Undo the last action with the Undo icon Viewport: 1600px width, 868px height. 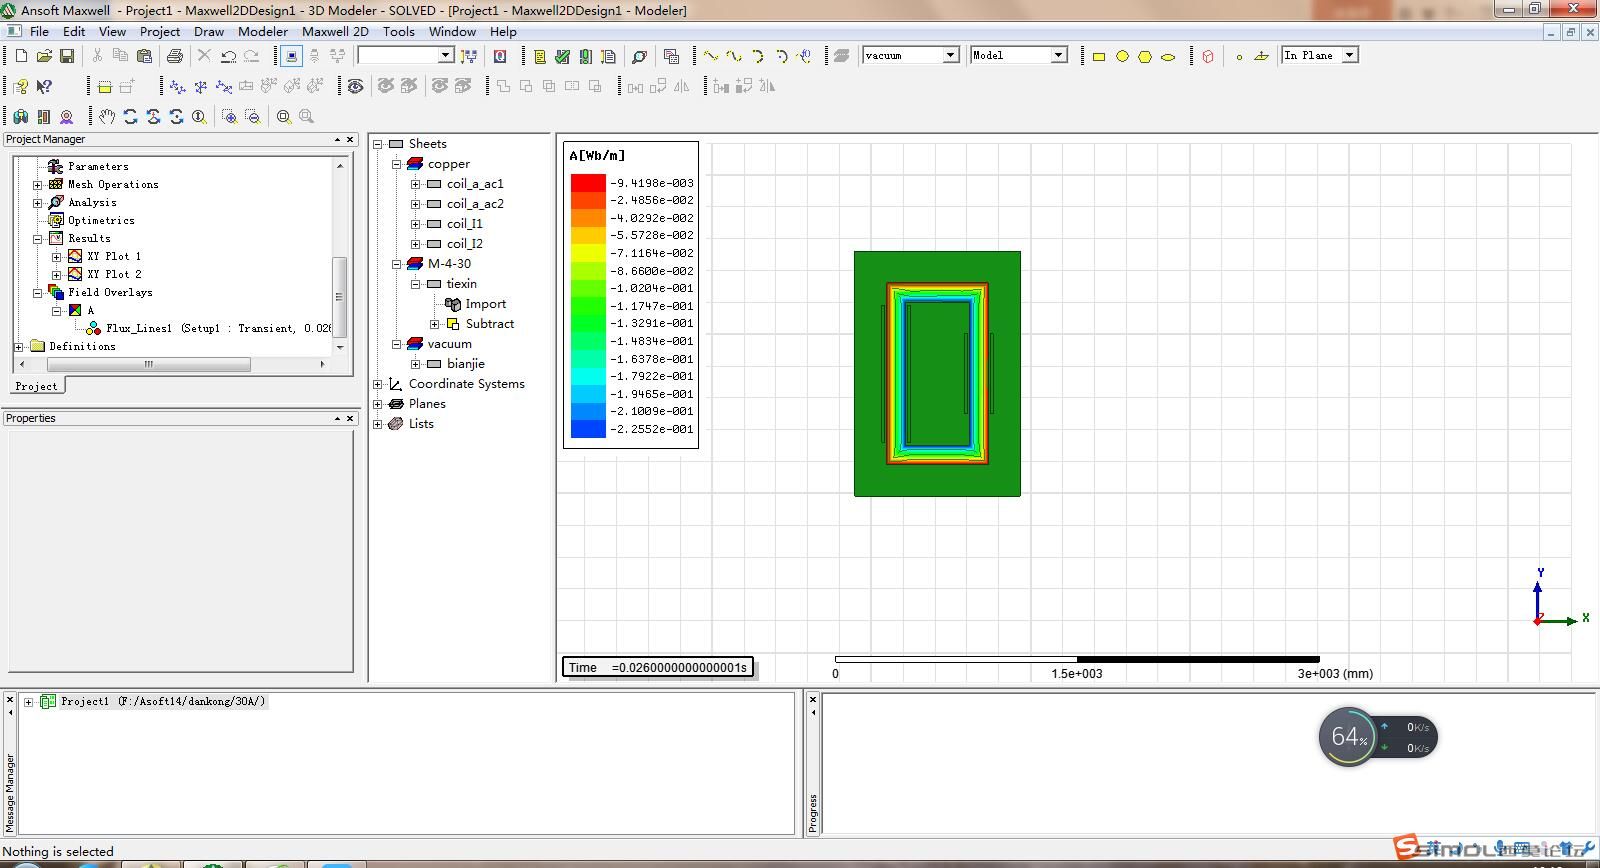point(228,56)
